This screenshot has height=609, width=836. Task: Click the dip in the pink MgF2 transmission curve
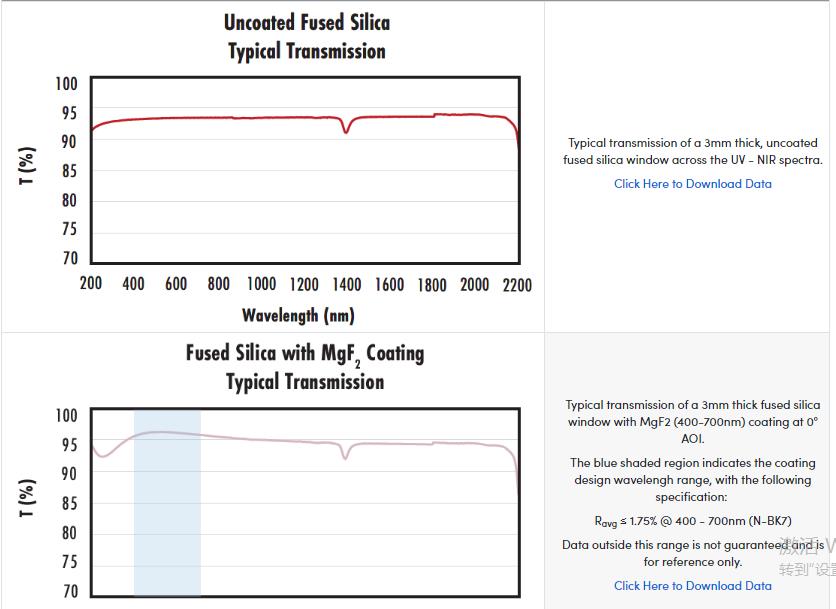coord(346,457)
